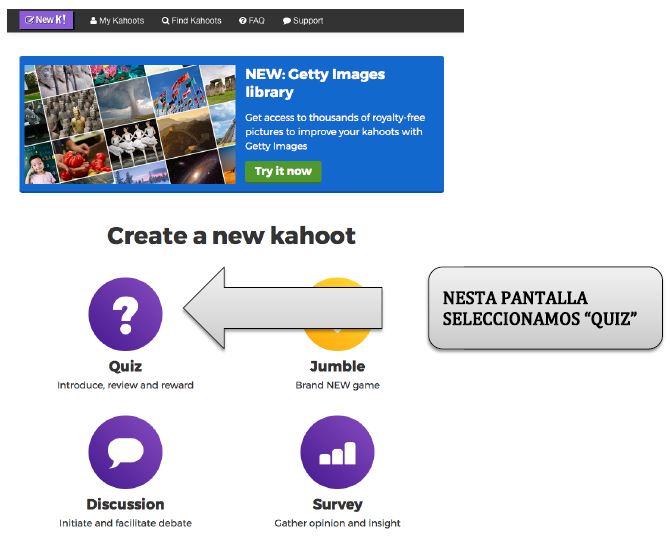Image resolution: width=670 pixels, height=550 pixels.
Task: Select the Discussion speech-bubble icon
Action: [x=125, y=452]
